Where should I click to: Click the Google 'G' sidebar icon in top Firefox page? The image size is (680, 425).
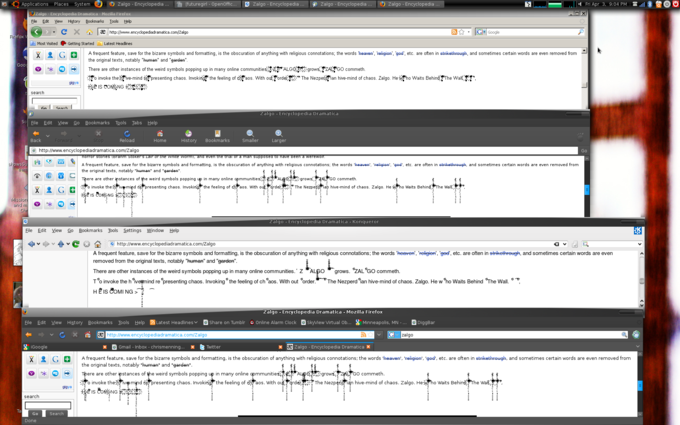pos(62,55)
